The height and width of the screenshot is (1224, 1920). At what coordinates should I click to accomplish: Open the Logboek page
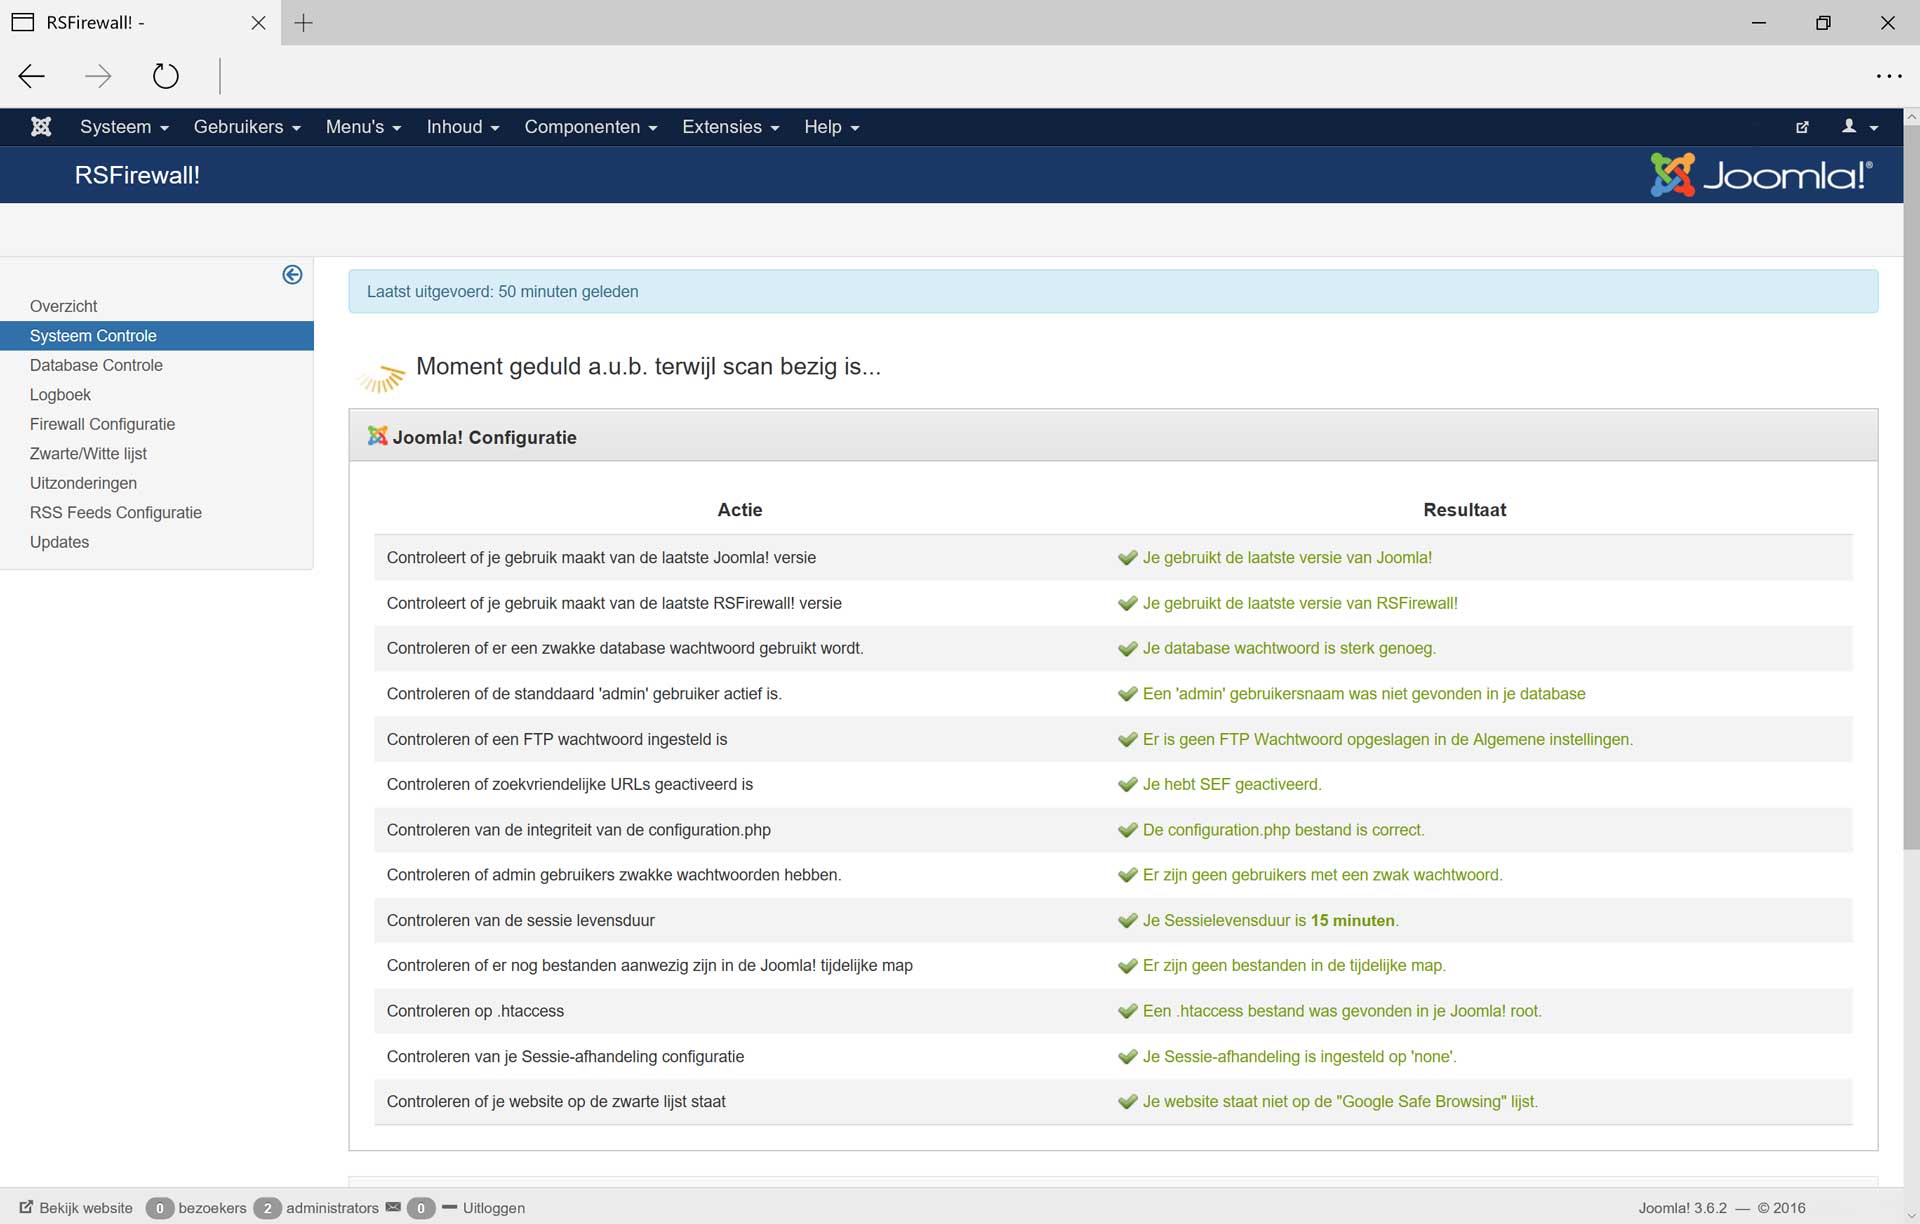(x=60, y=395)
